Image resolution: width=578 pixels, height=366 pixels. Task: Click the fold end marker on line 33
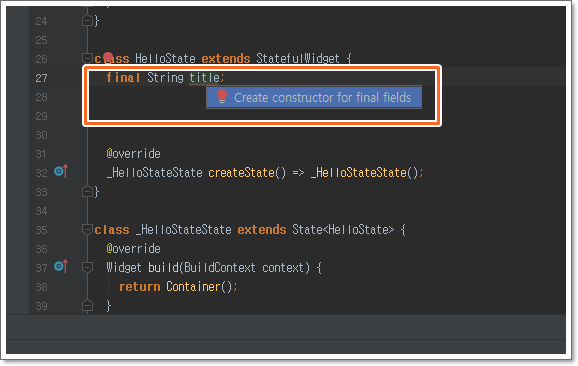[x=87, y=191]
